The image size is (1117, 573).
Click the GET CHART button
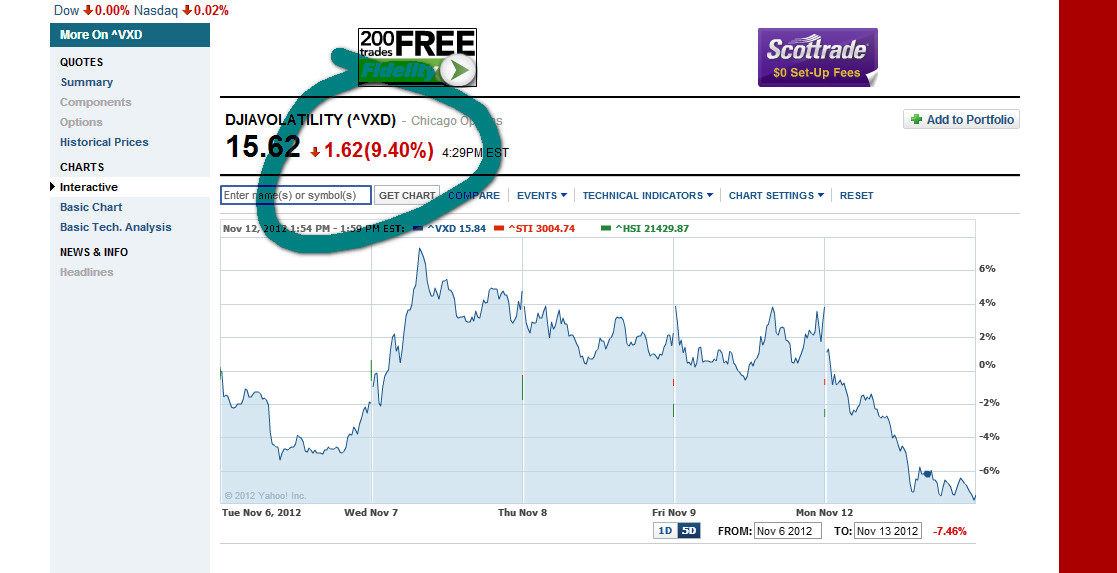click(407, 195)
